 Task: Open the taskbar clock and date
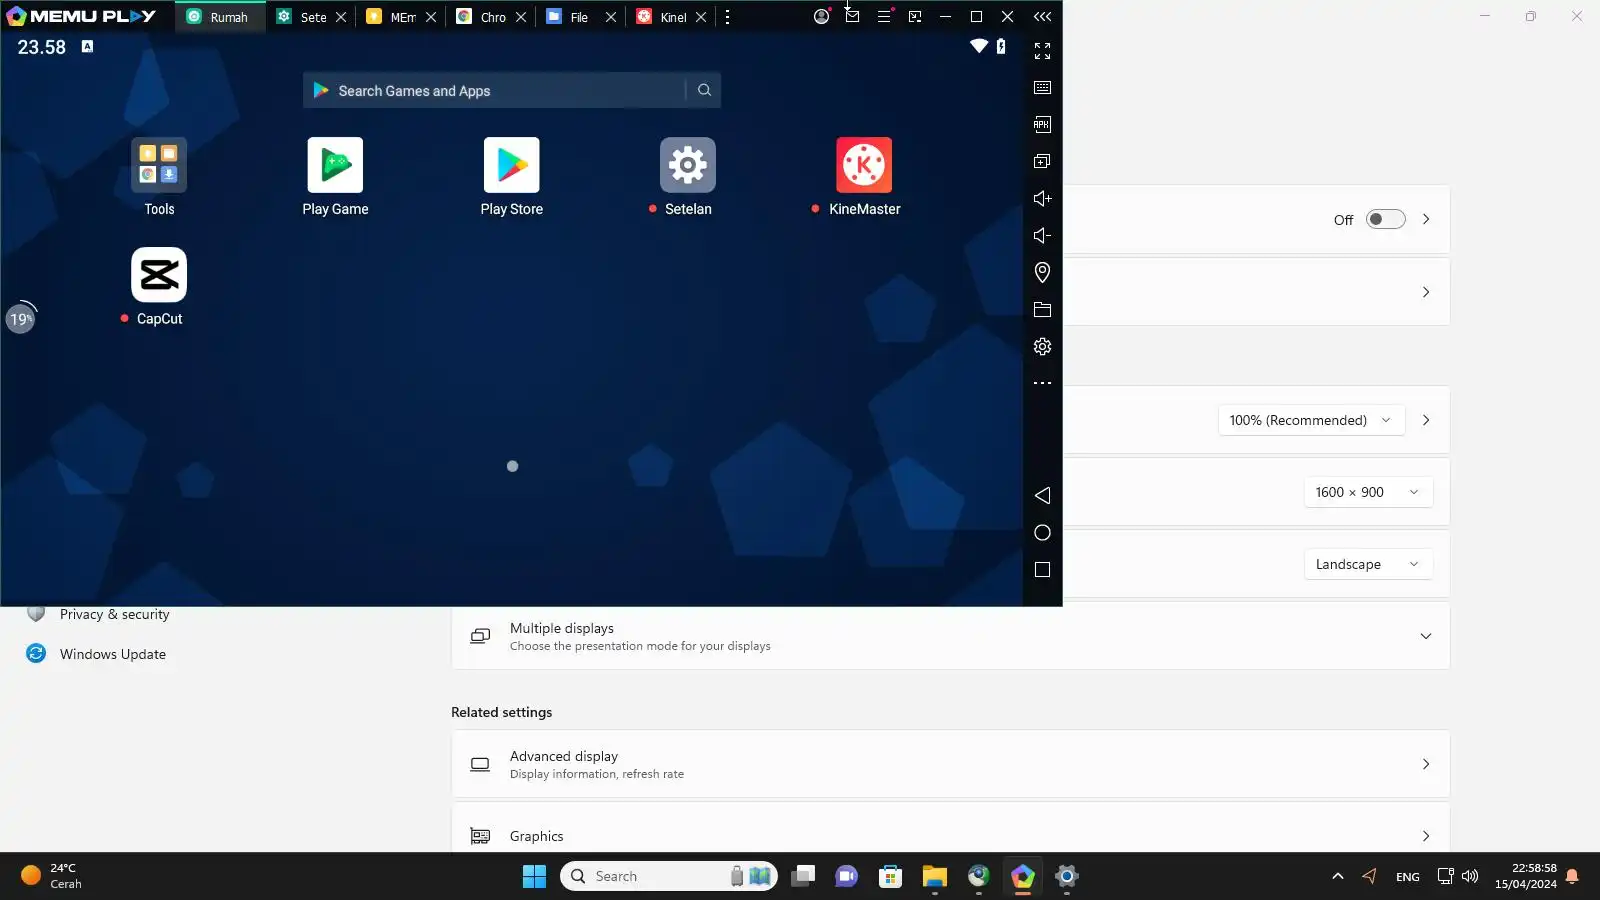click(x=1525, y=877)
